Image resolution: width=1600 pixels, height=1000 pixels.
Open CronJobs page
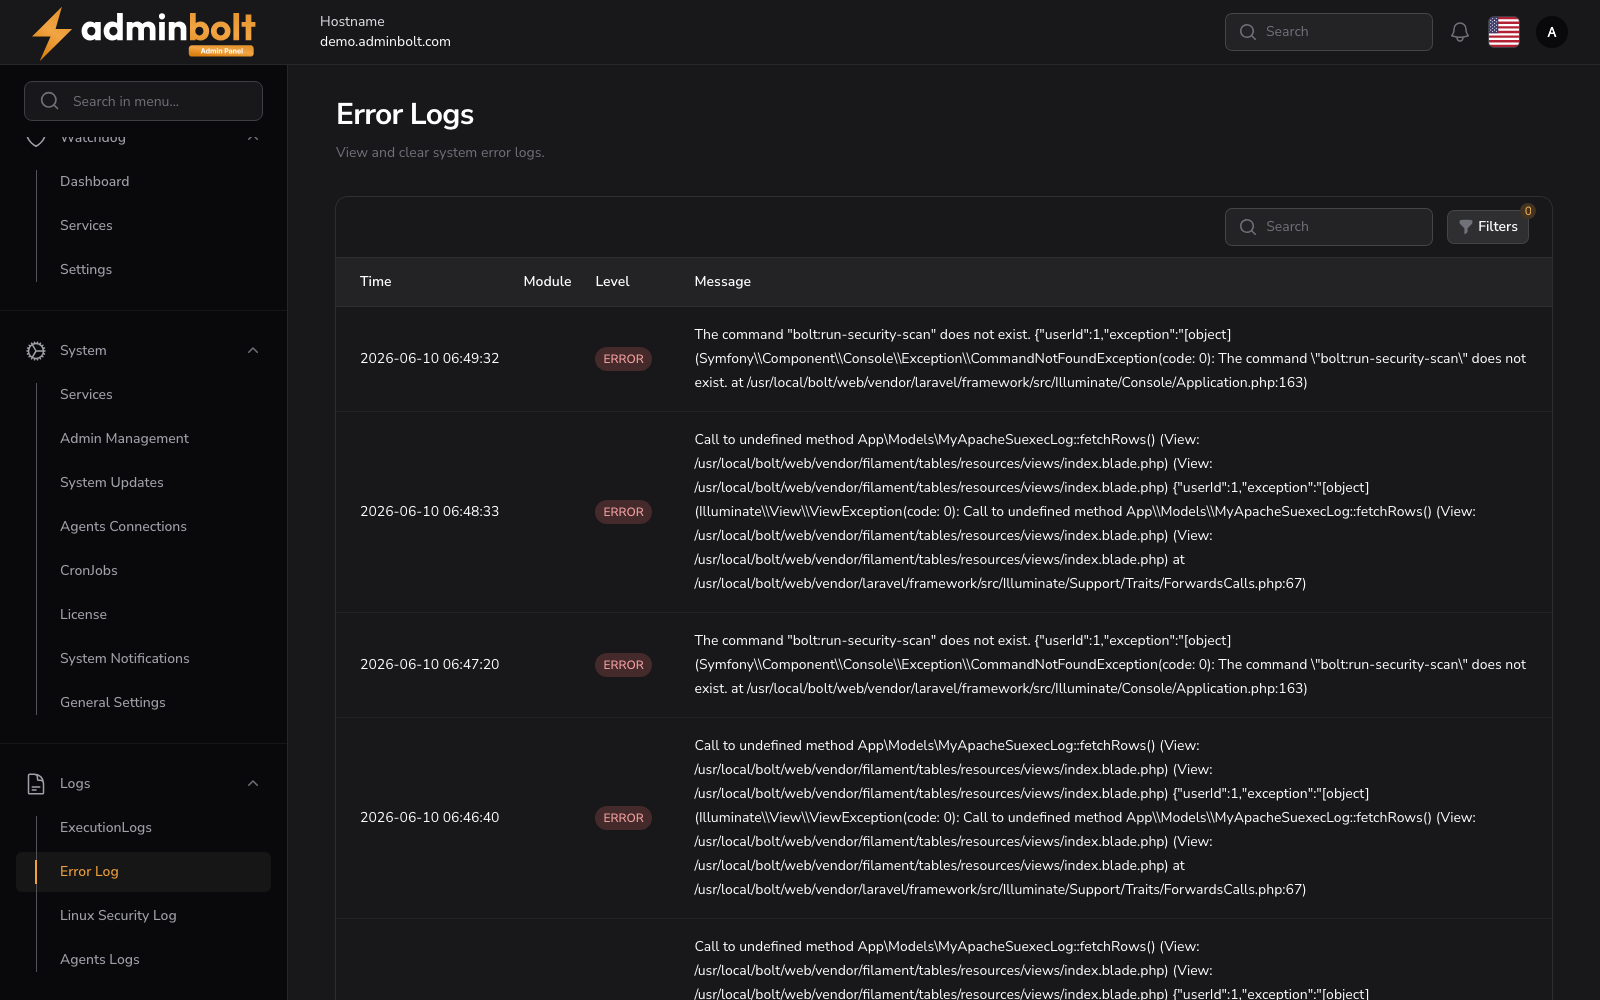point(89,571)
